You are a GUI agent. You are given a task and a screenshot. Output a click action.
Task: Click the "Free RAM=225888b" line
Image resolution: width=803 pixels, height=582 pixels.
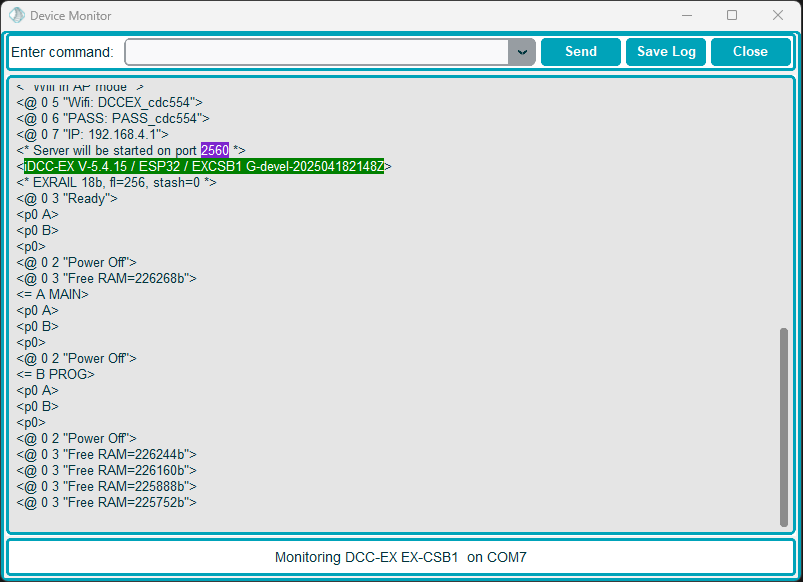point(107,486)
